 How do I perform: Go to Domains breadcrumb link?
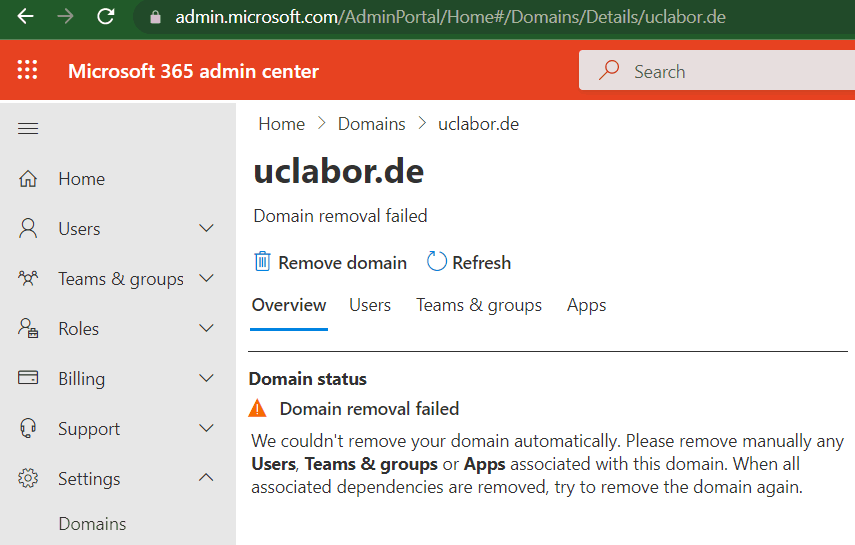tap(371, 124)
